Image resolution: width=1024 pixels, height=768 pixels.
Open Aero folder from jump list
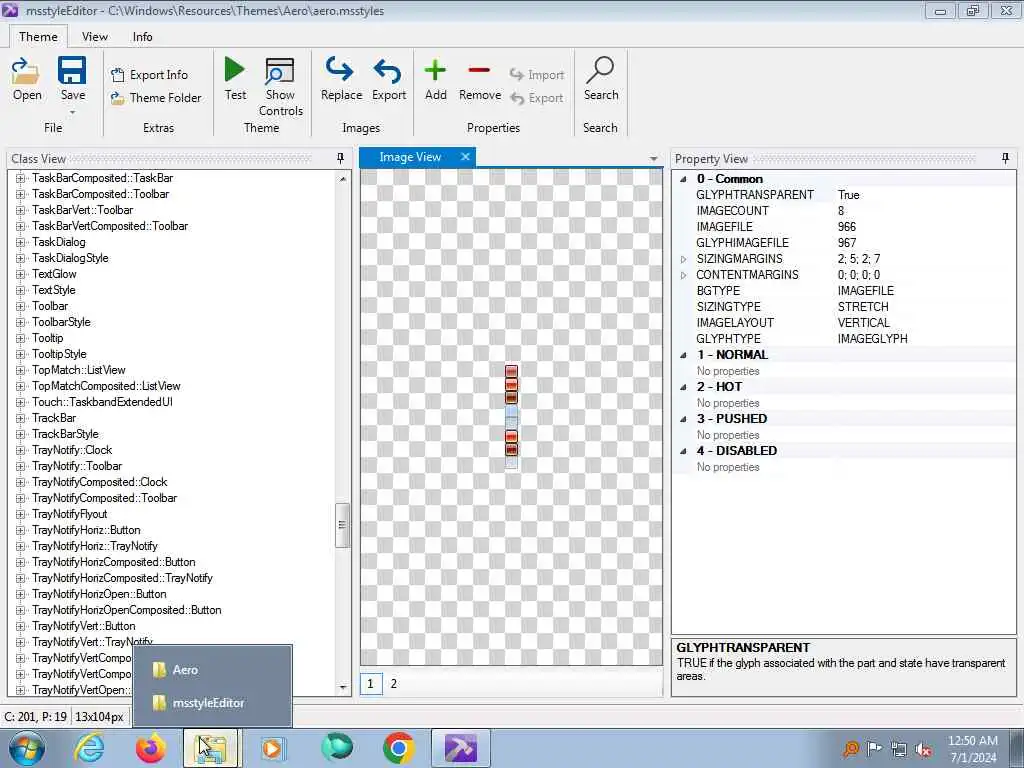212,670
